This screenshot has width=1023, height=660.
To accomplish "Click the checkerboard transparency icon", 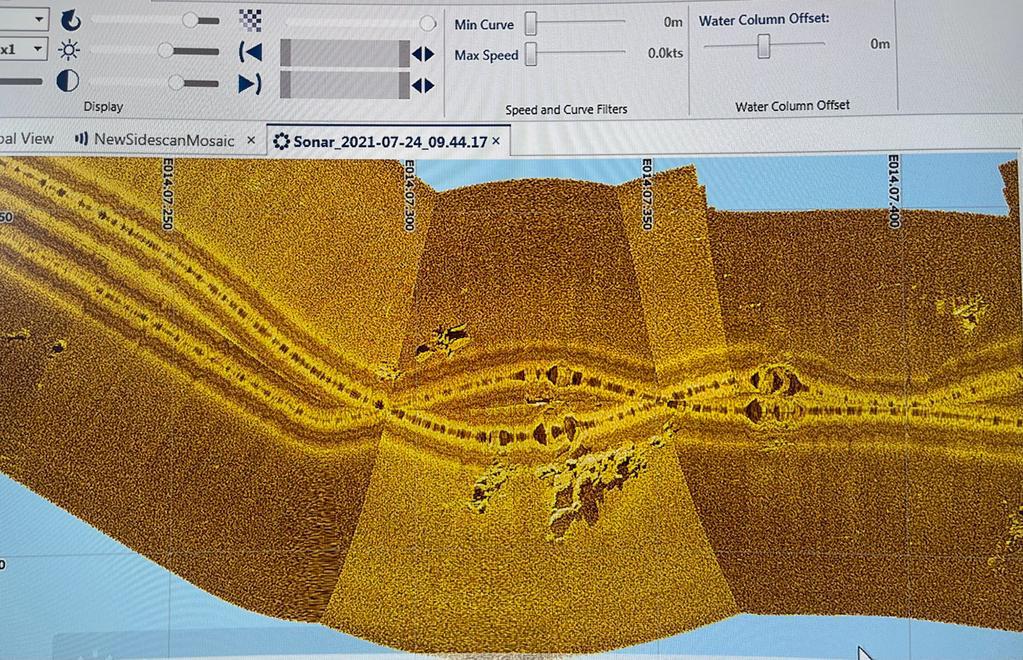I will point(250,20).
